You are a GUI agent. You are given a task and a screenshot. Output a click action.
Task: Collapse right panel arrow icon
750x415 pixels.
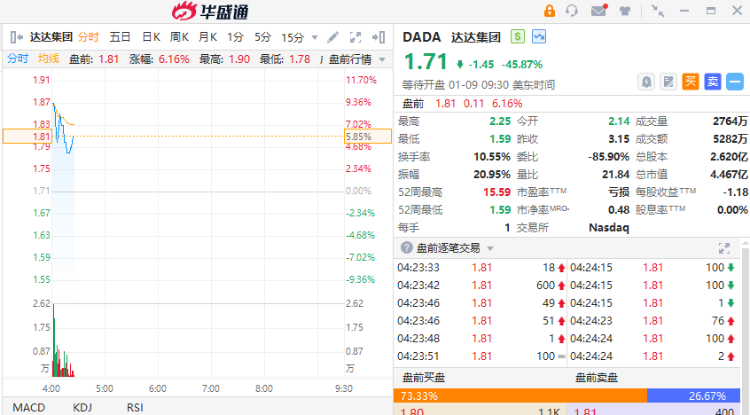(379, 37)
